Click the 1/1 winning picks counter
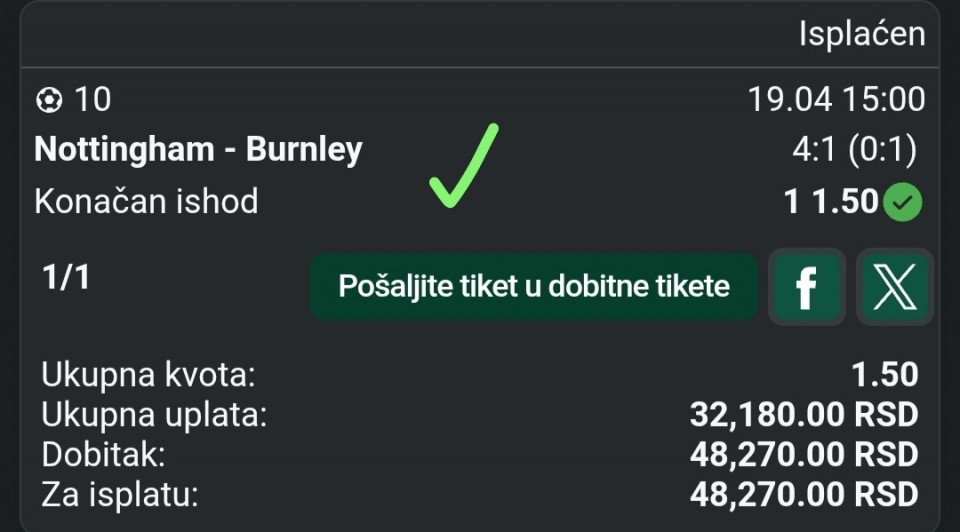Screen dimensions: 960x532 click(66, 277)
